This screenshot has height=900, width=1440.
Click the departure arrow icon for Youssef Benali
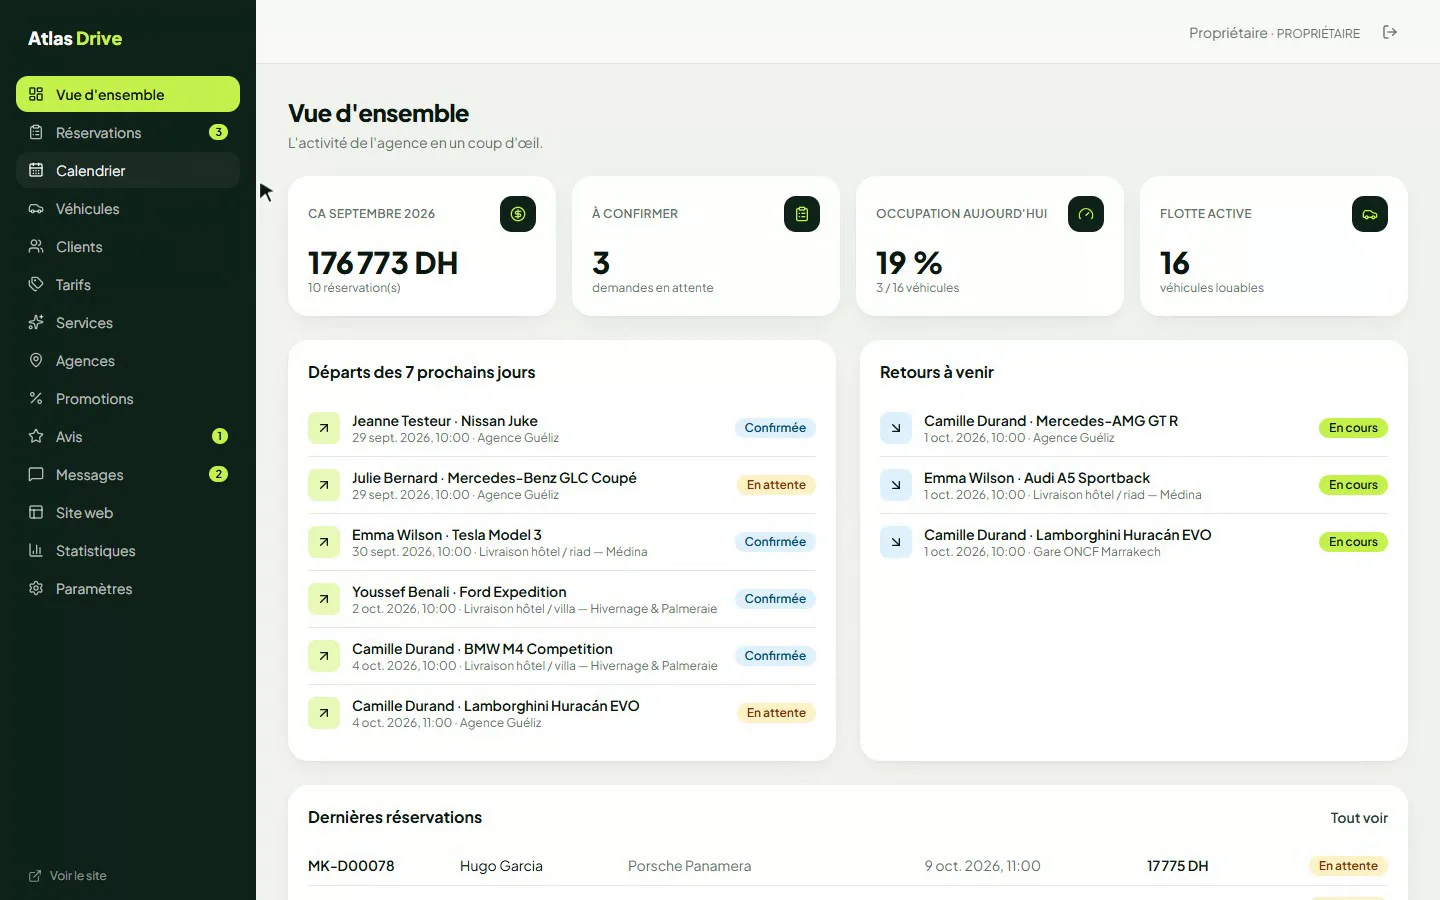pyautogui.click(x=324, y=599)
